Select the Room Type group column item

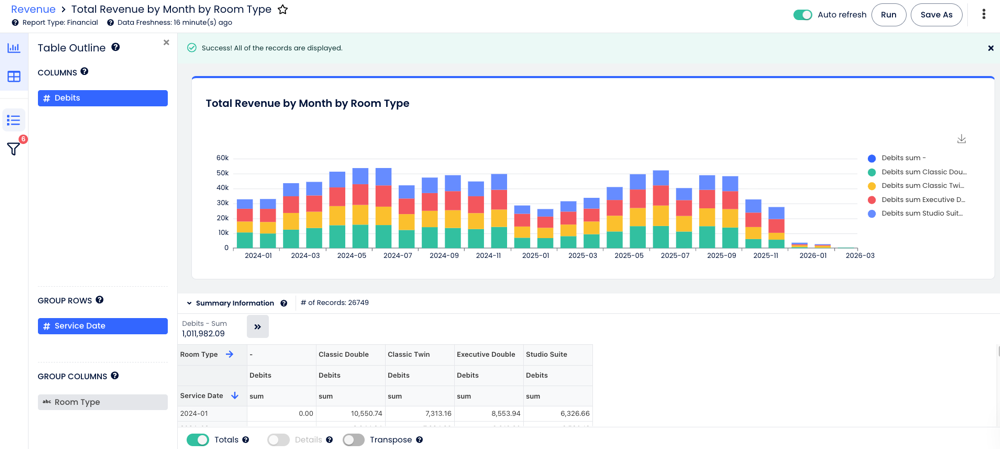(x=103, y=402)
